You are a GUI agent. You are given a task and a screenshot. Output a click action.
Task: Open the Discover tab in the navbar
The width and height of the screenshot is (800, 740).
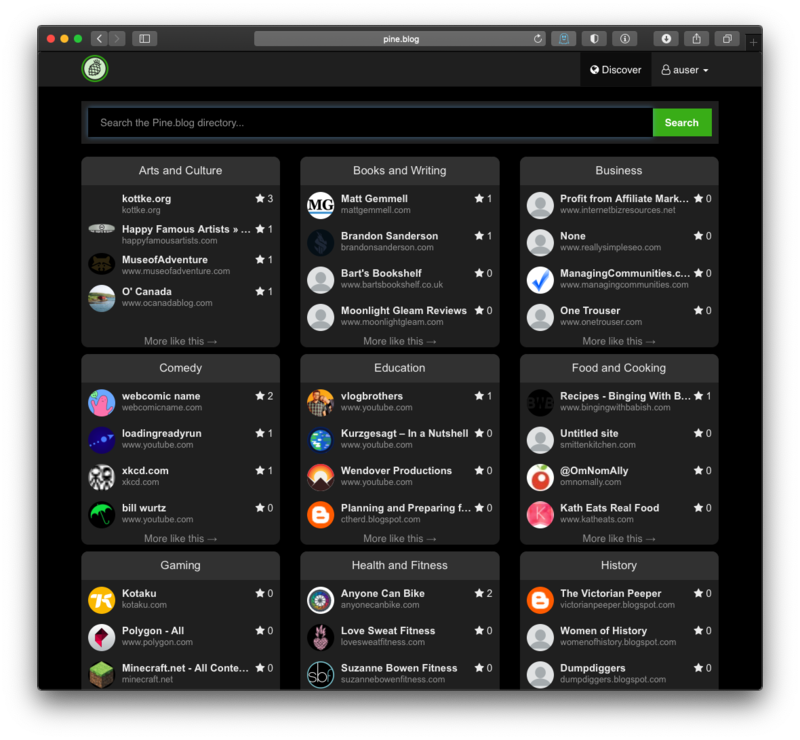(x=616, y=70)
